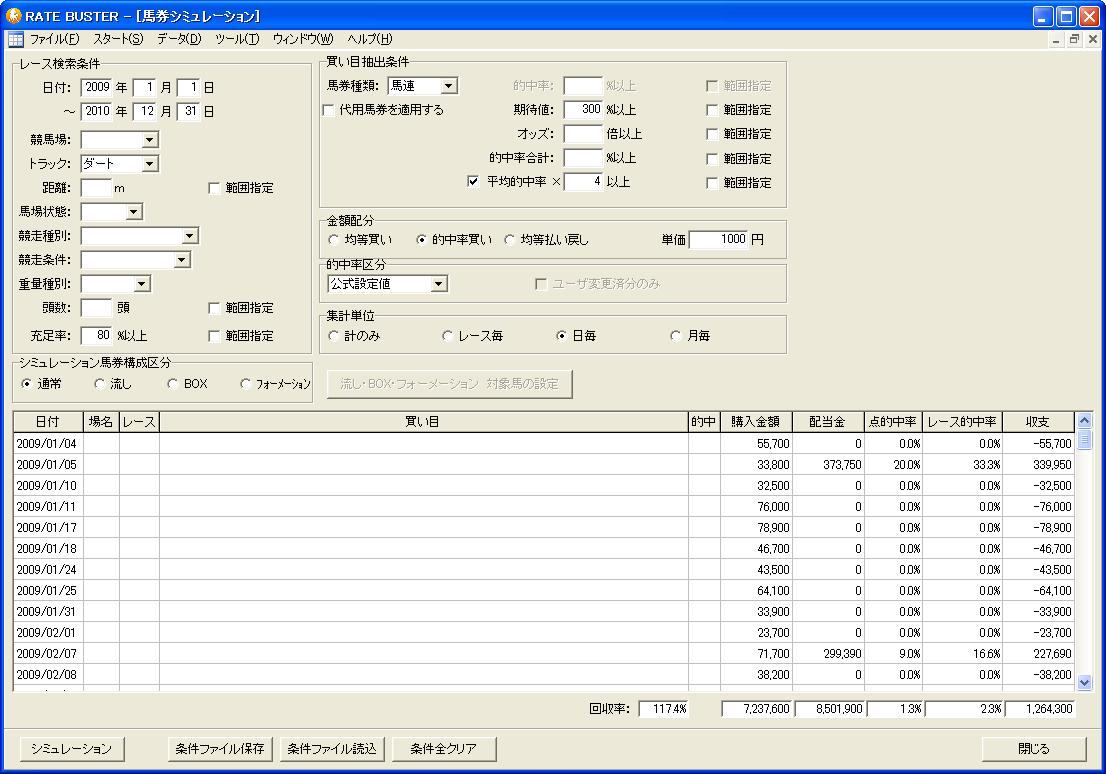
Task: Expand the 競馬場 dropdown
Action: [150, 140]
